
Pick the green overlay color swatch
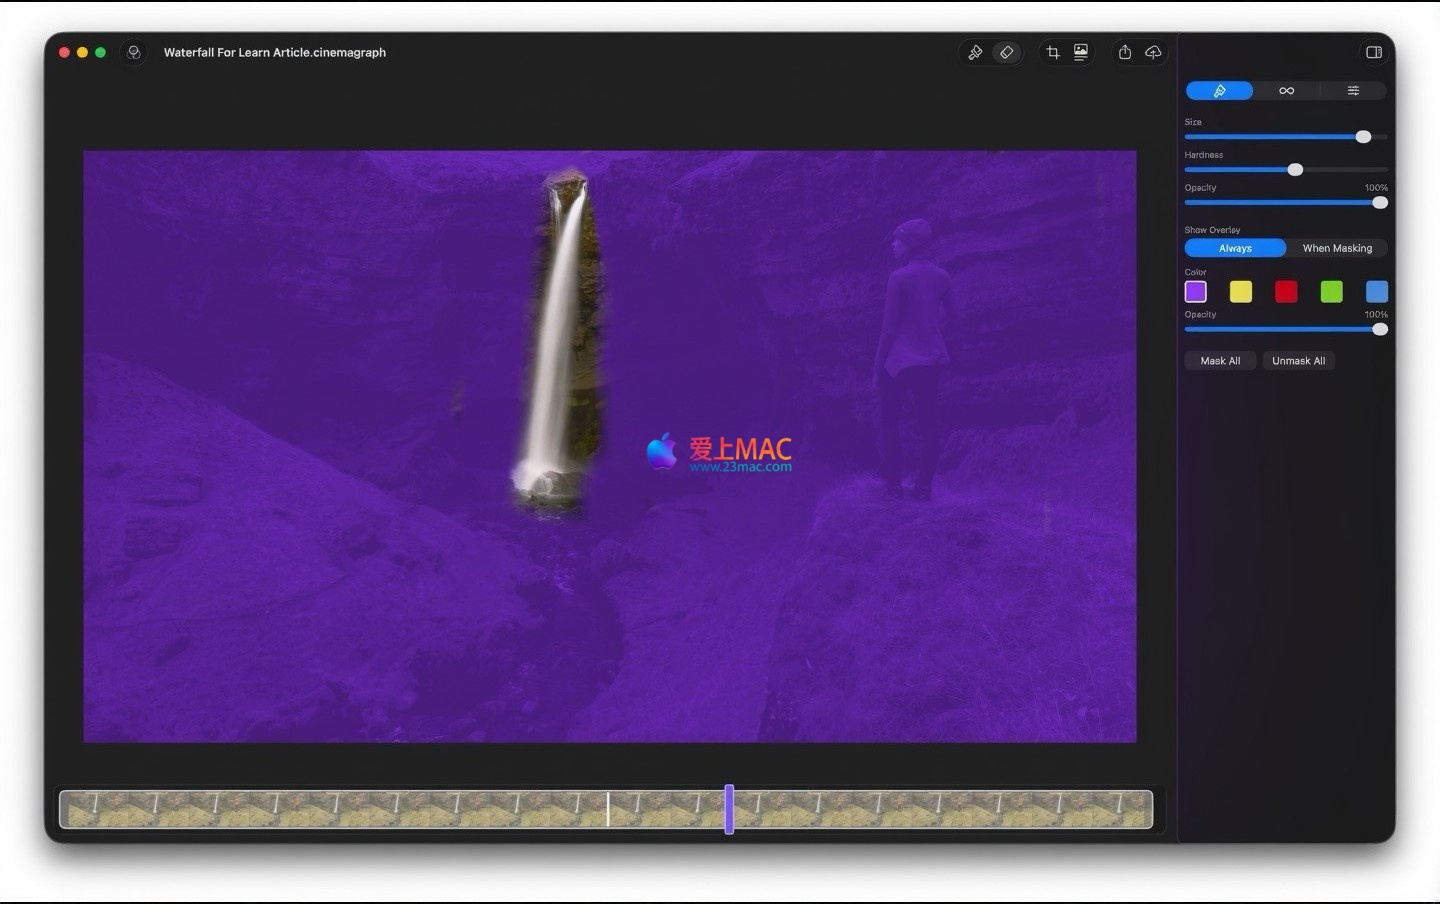pyautogui.click(x=1331, y=291)
